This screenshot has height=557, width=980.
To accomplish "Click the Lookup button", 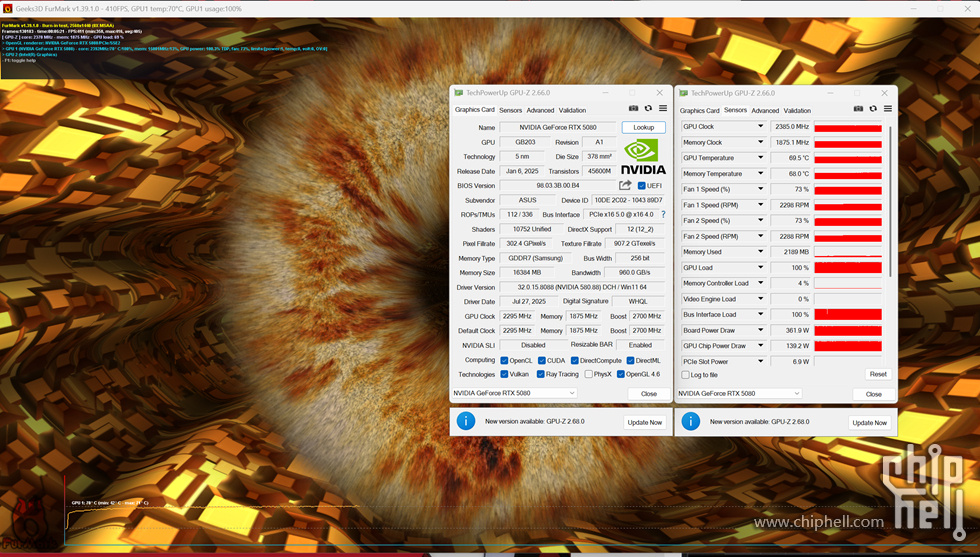I will [x=644, y=127].
